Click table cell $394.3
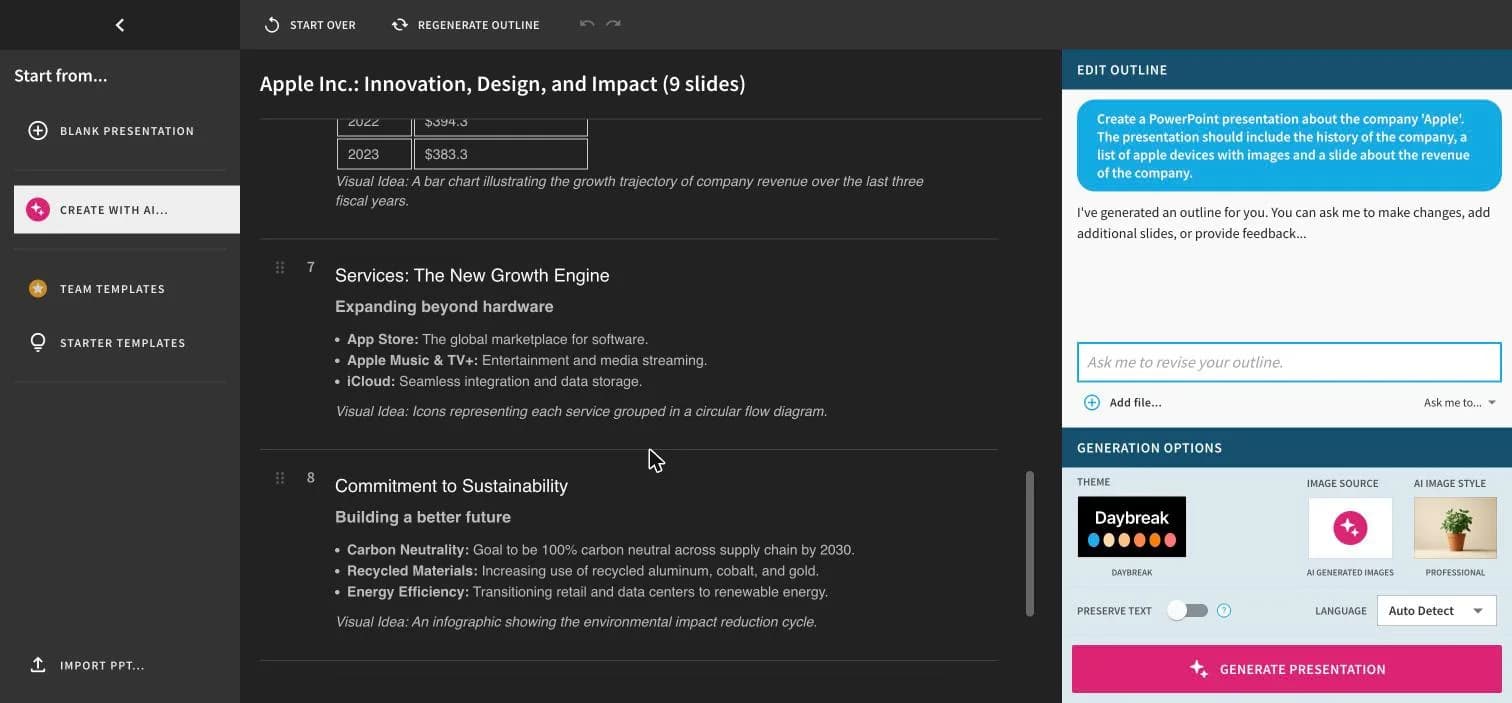1512x703 pixels. (x=501, y=126)
